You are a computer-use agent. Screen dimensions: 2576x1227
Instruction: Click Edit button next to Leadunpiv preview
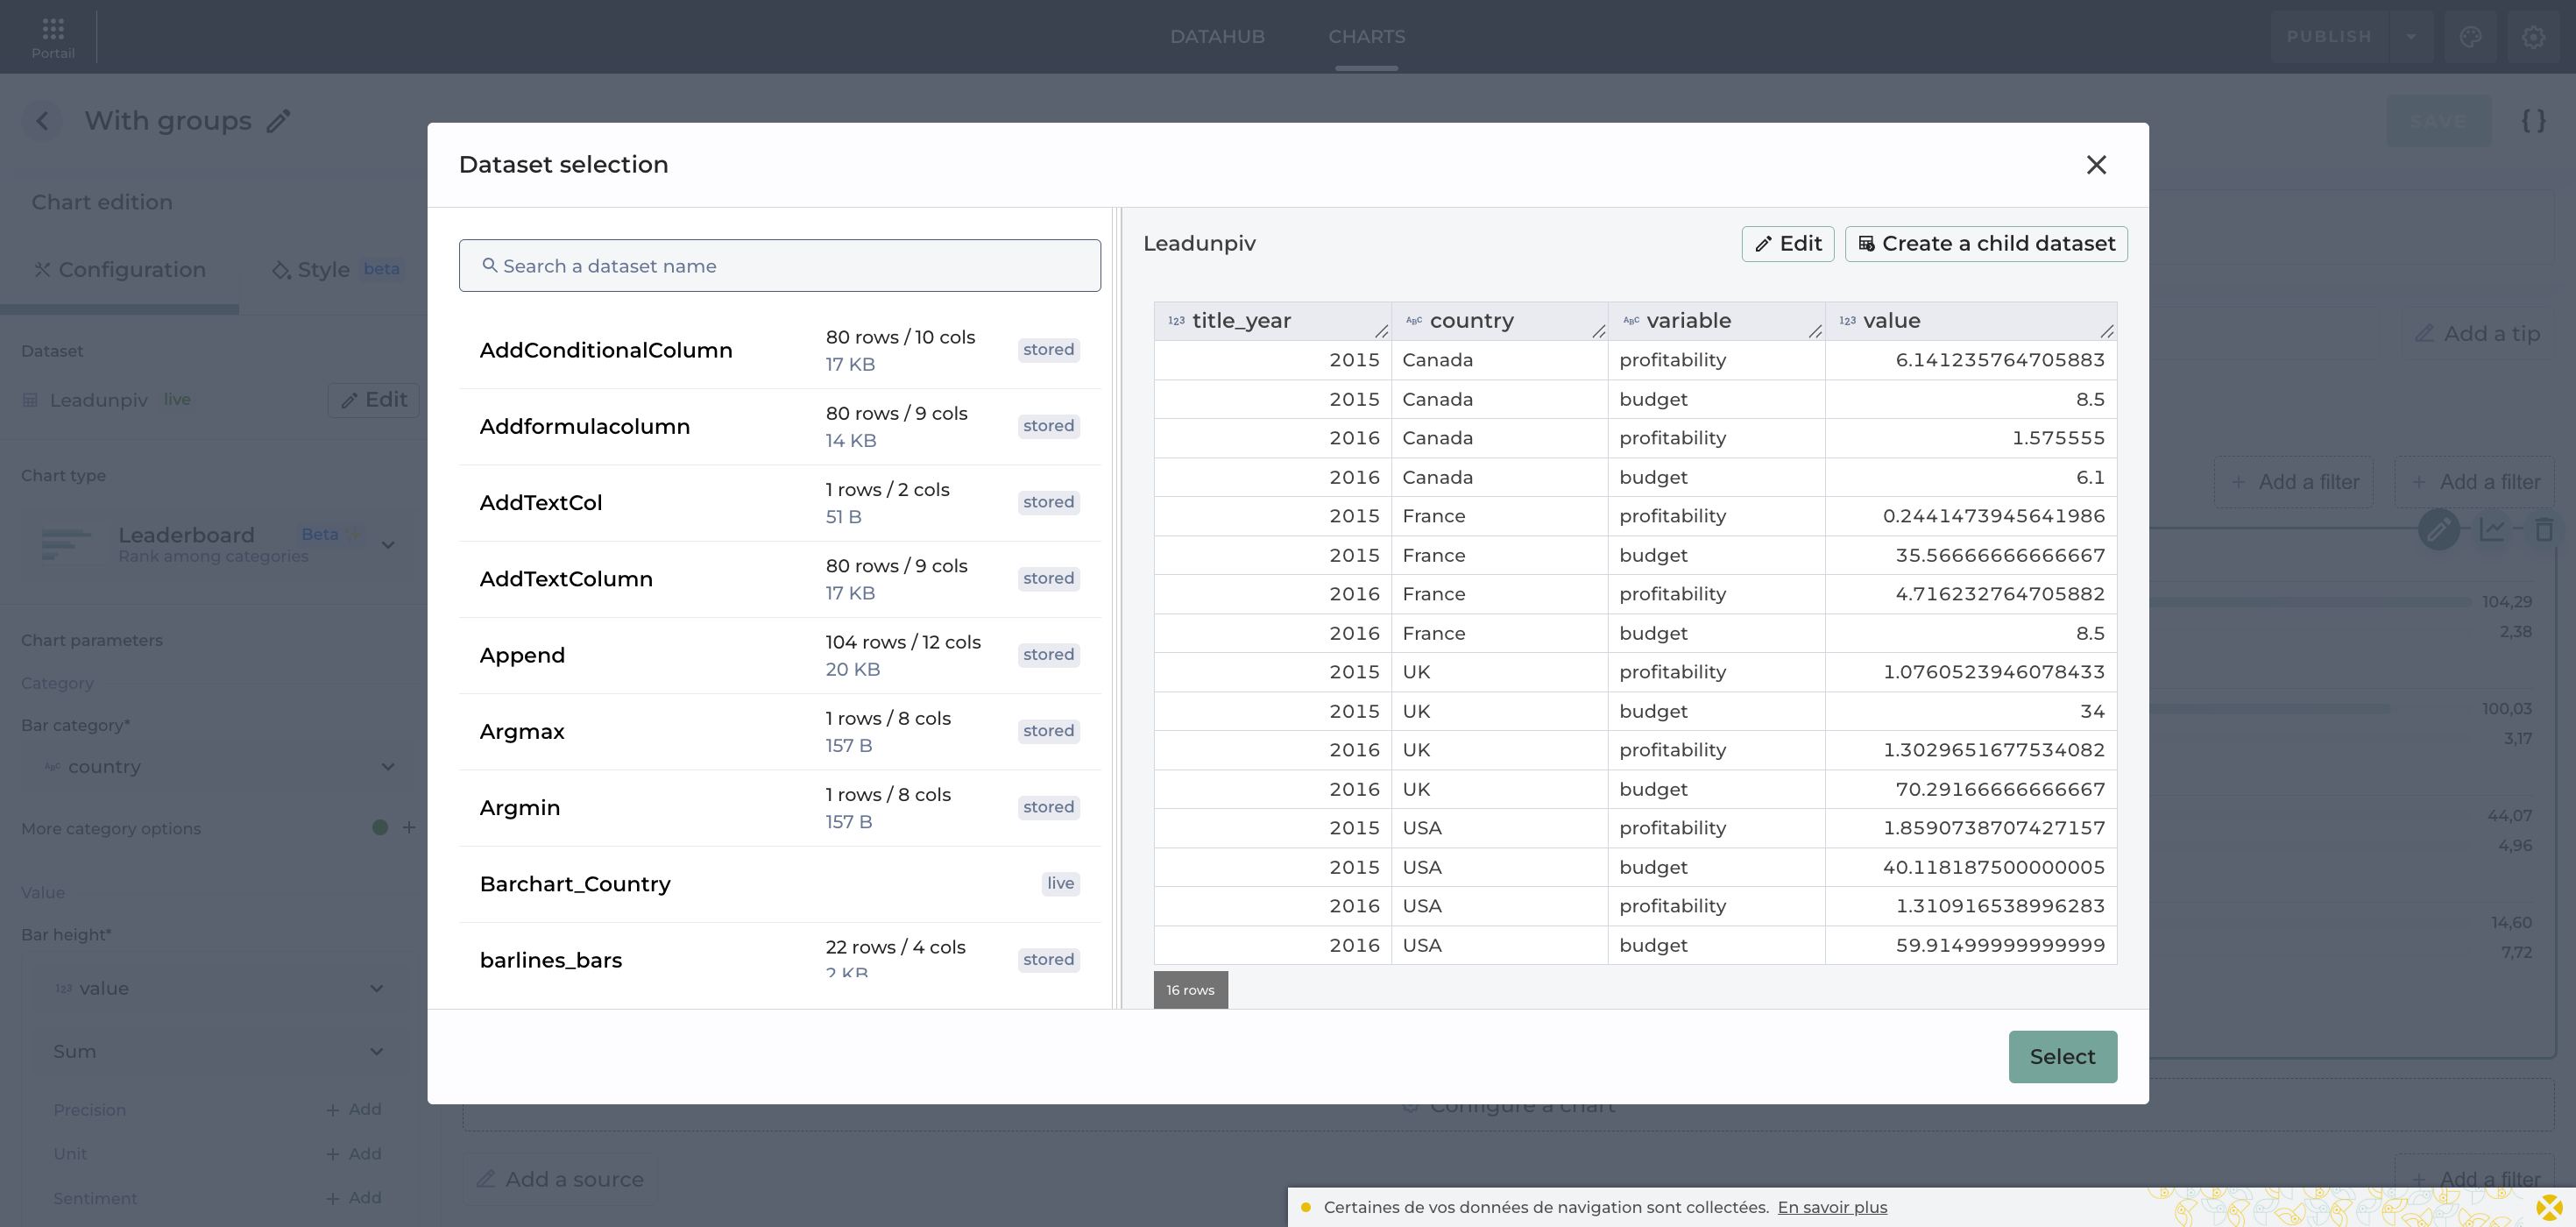pyautogui.click(x=1787, y=244)
